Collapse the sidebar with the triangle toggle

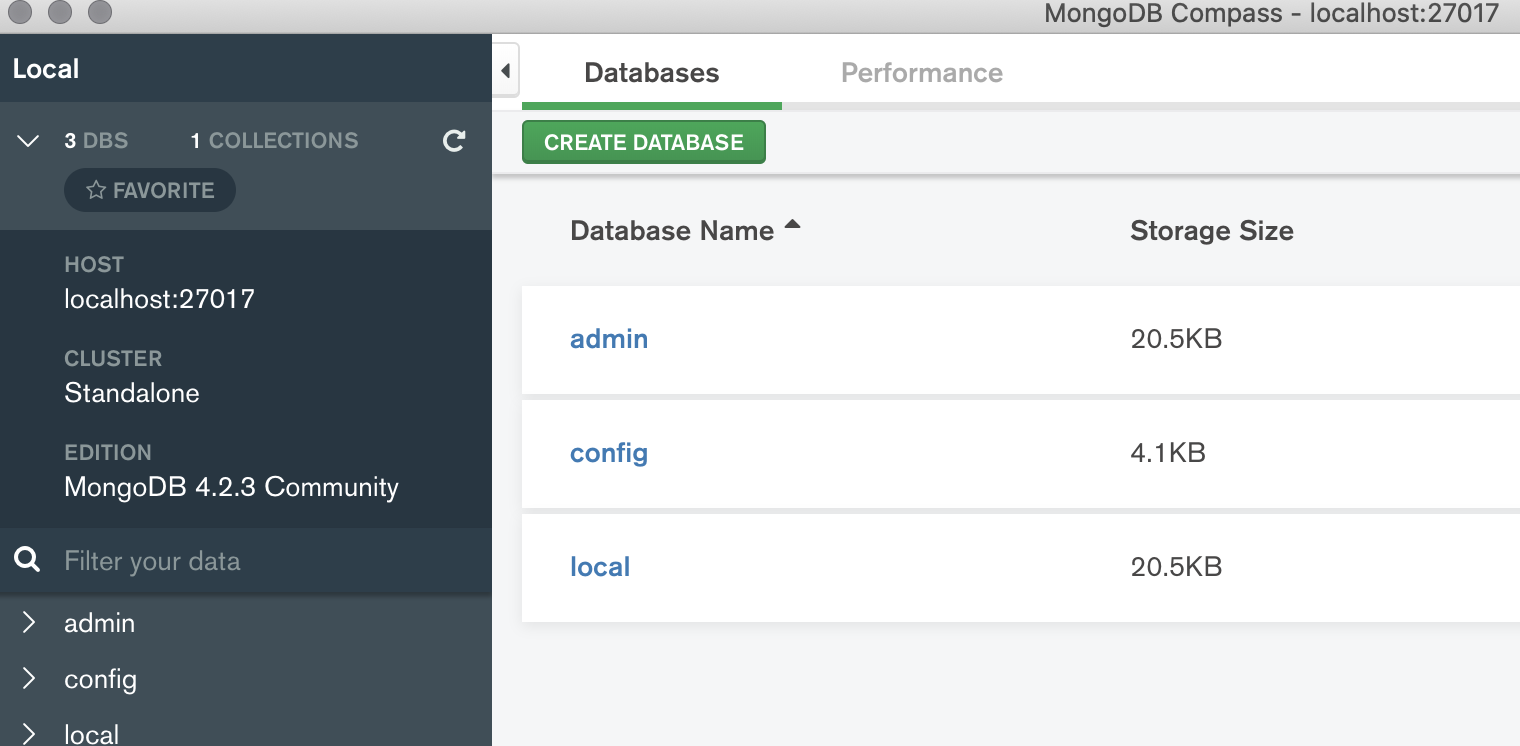tap(505, 71)
